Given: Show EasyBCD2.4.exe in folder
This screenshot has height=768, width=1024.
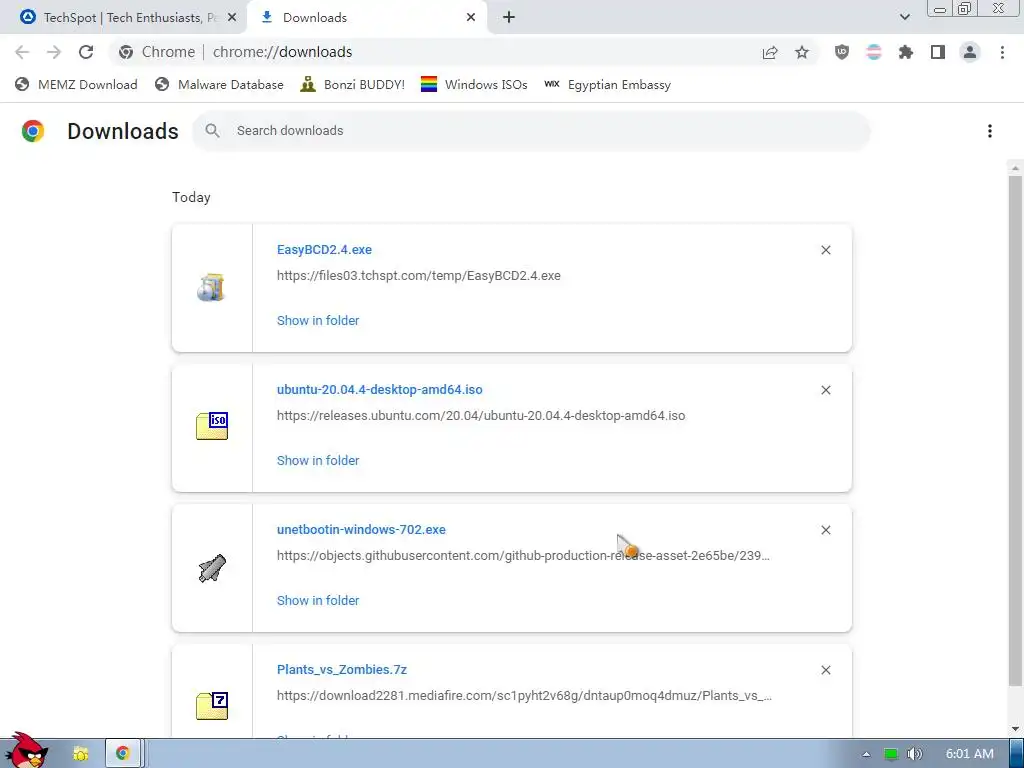Looking at the screenshot, I should [318, 321].
